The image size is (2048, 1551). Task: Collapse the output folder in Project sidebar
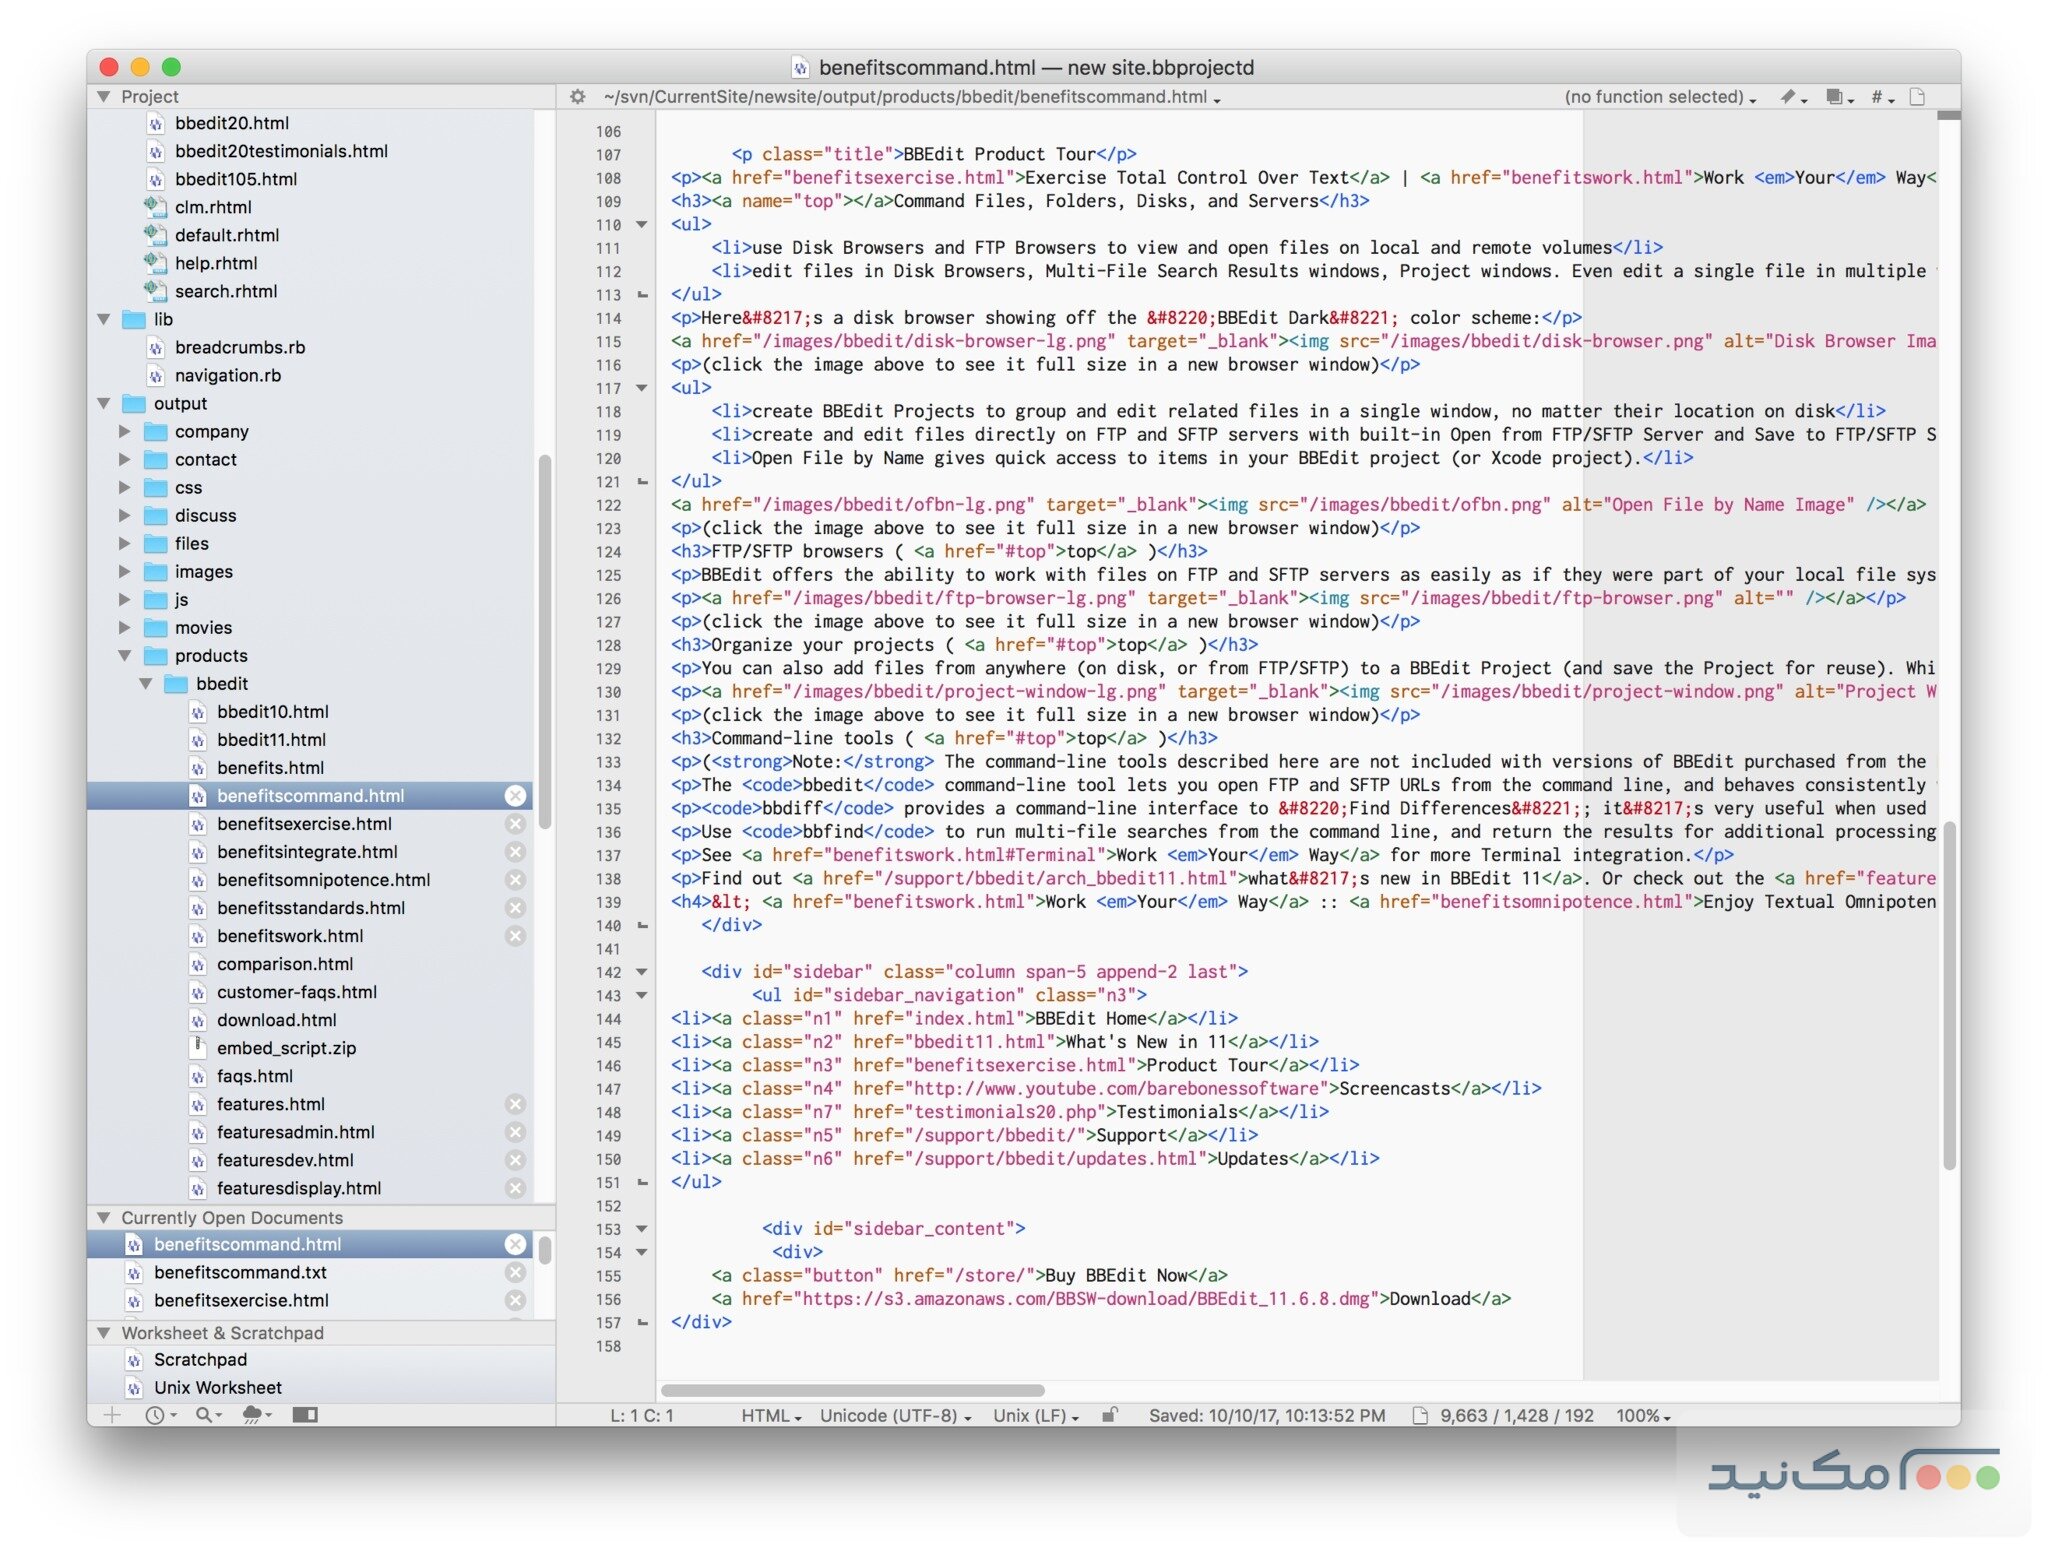[103, 403]
